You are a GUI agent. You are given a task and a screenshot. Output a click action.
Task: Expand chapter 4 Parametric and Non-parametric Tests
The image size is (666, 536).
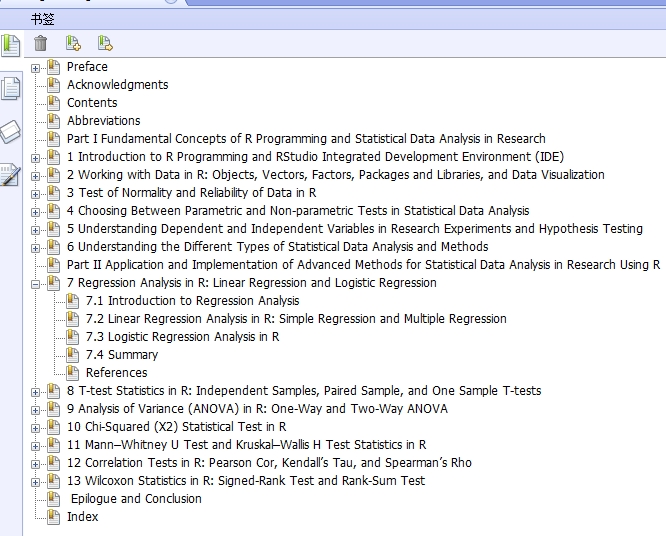click(36, 212)
